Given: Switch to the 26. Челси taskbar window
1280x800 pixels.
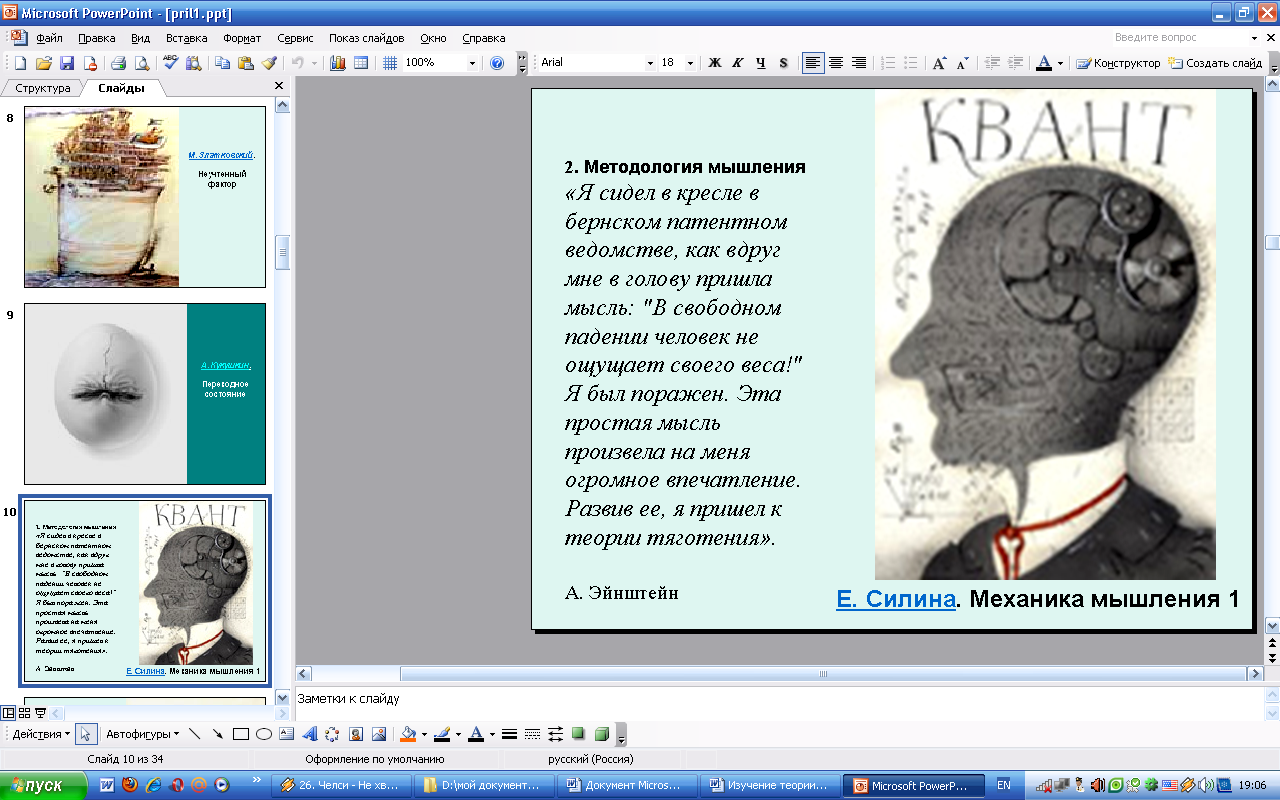Looking at the screenshot, I should [x=339, y=786].
